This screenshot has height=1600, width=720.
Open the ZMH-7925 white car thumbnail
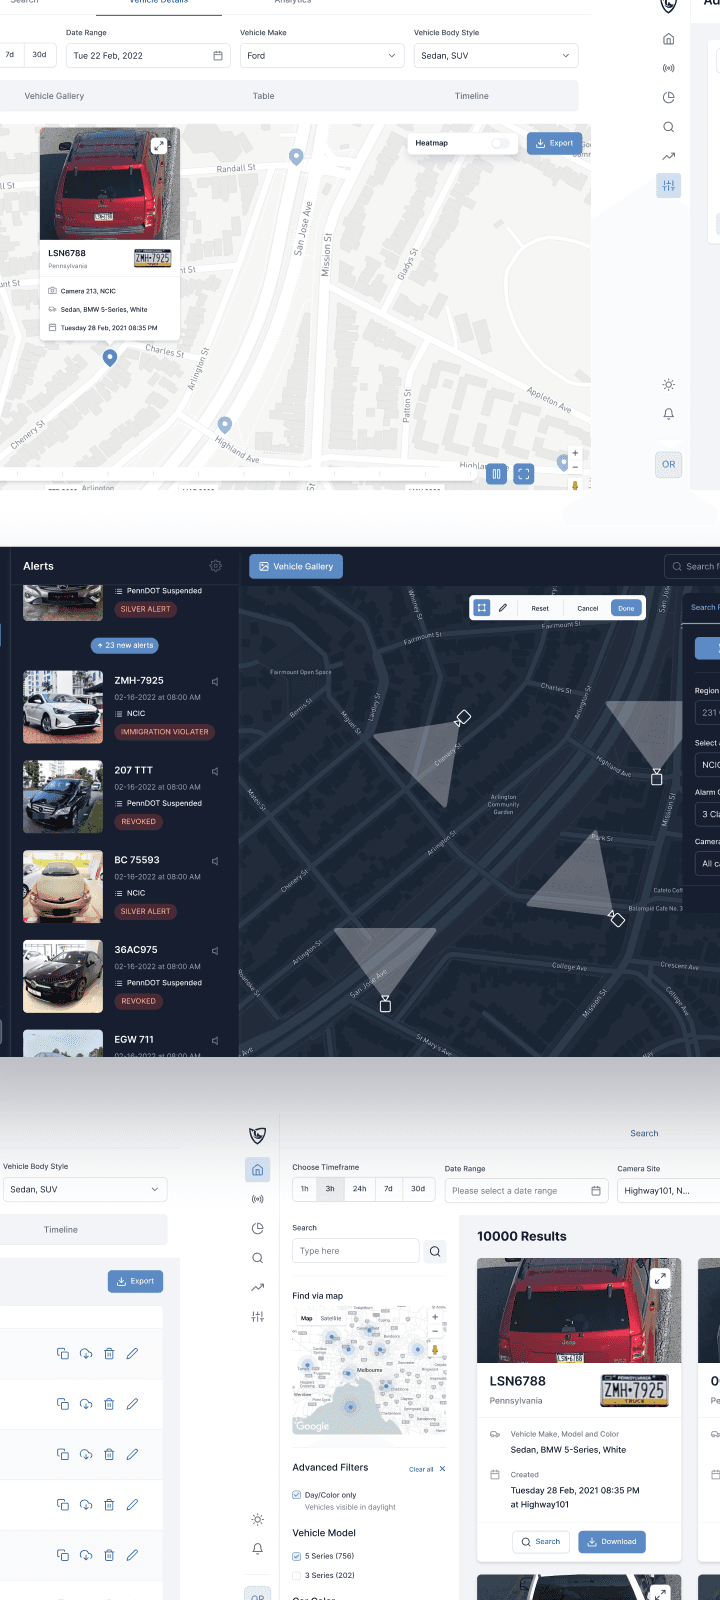[x=63, y=707]
